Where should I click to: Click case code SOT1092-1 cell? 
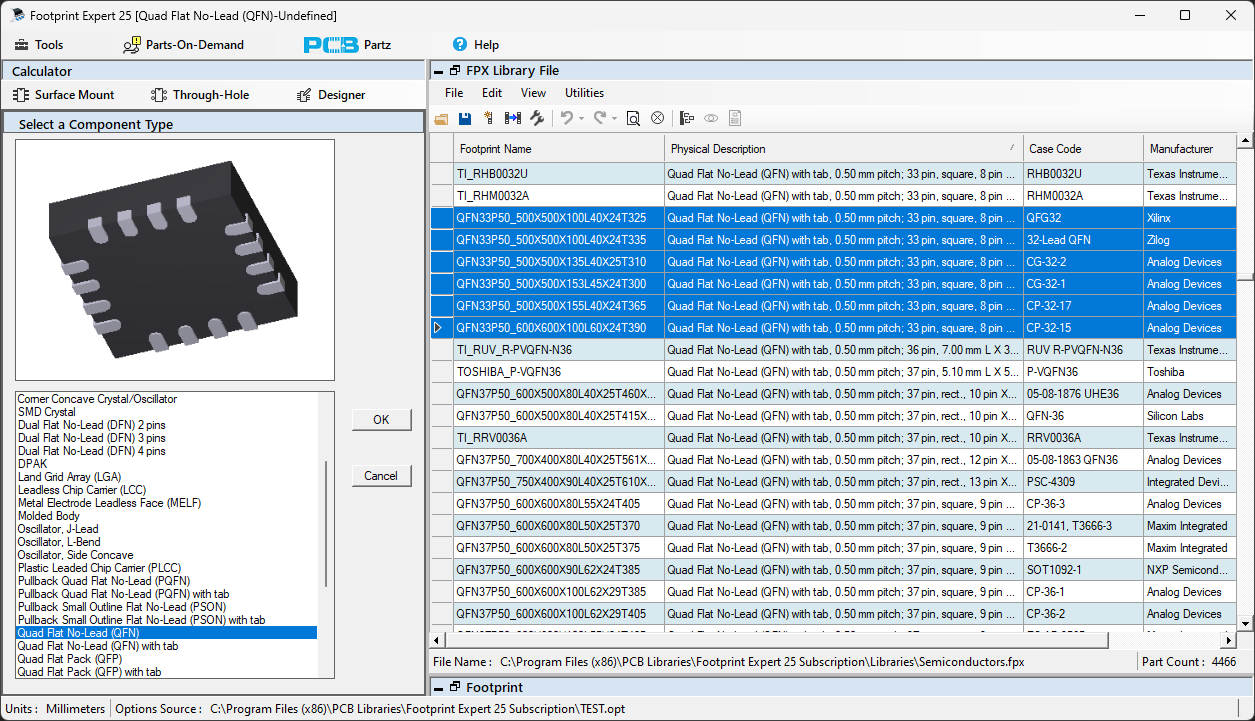[x=1083, y=570]
